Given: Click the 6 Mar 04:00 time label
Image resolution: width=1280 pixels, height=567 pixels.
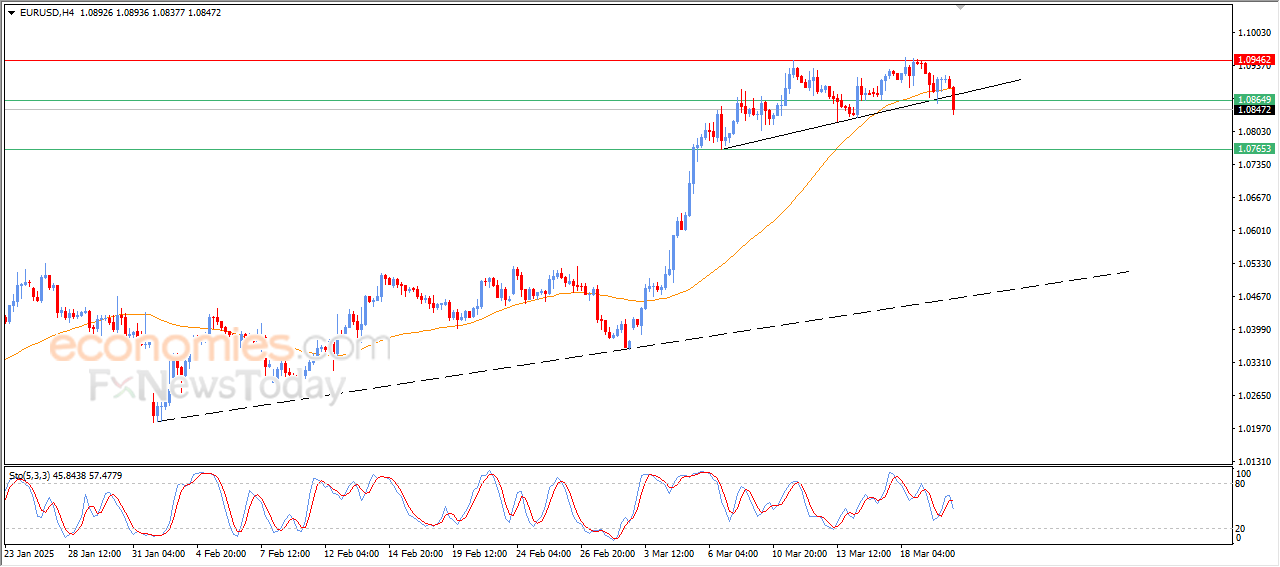Looking at the screenshot, I should coord(734,552).
